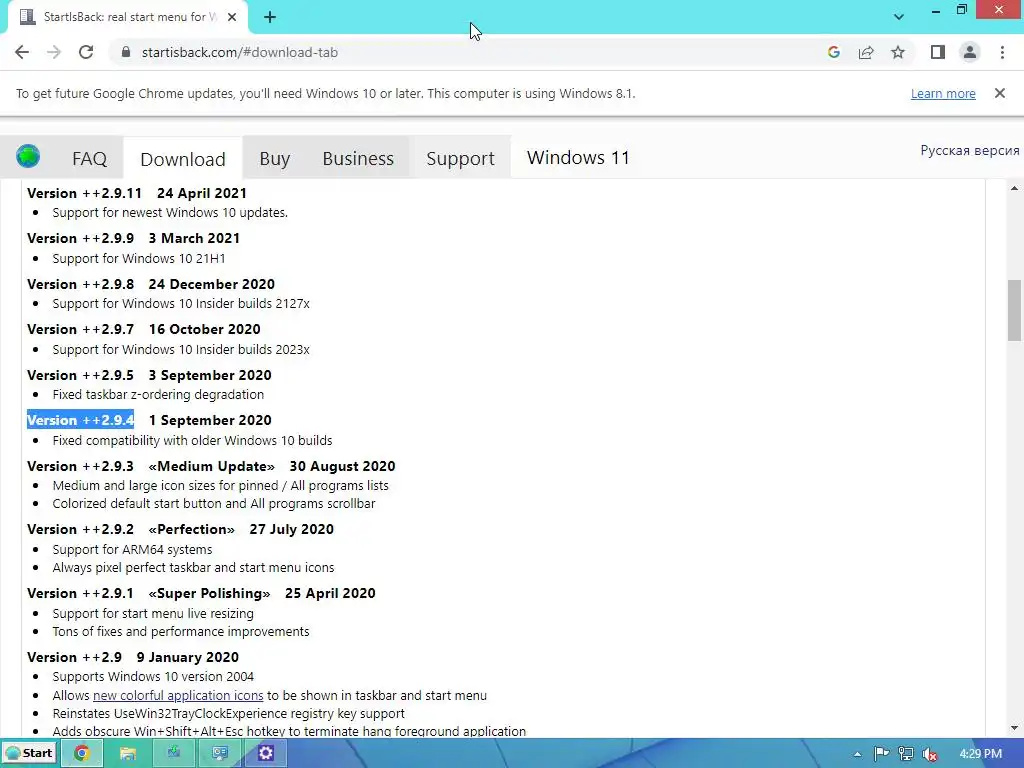Open the Action Center flag icon

pos(881,754)
